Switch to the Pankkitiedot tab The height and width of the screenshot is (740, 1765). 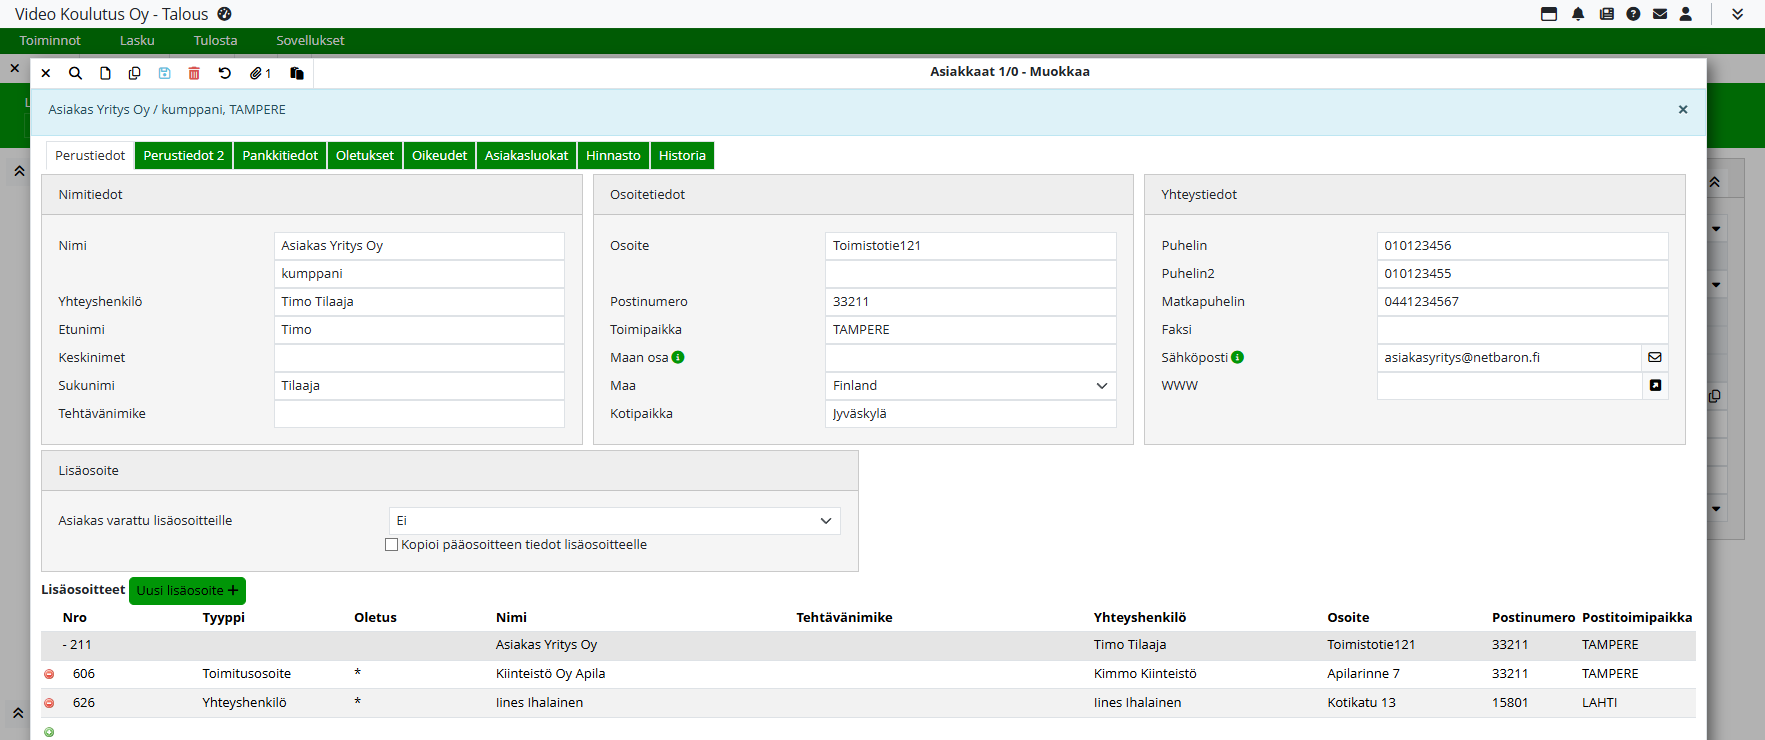click(x=280, y=156)
